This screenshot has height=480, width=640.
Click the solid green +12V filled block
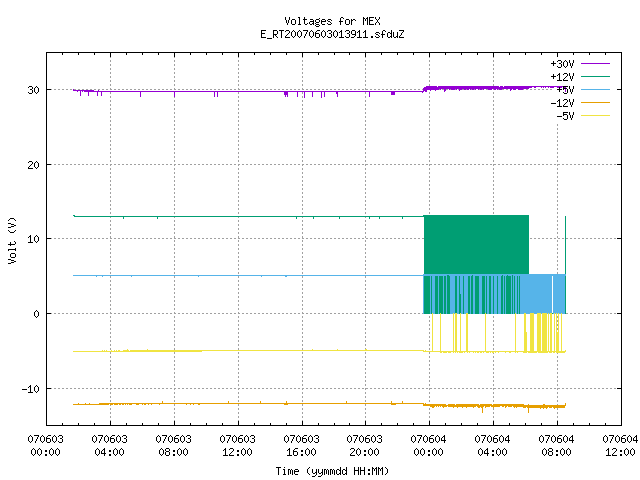(x=476, y=244)
